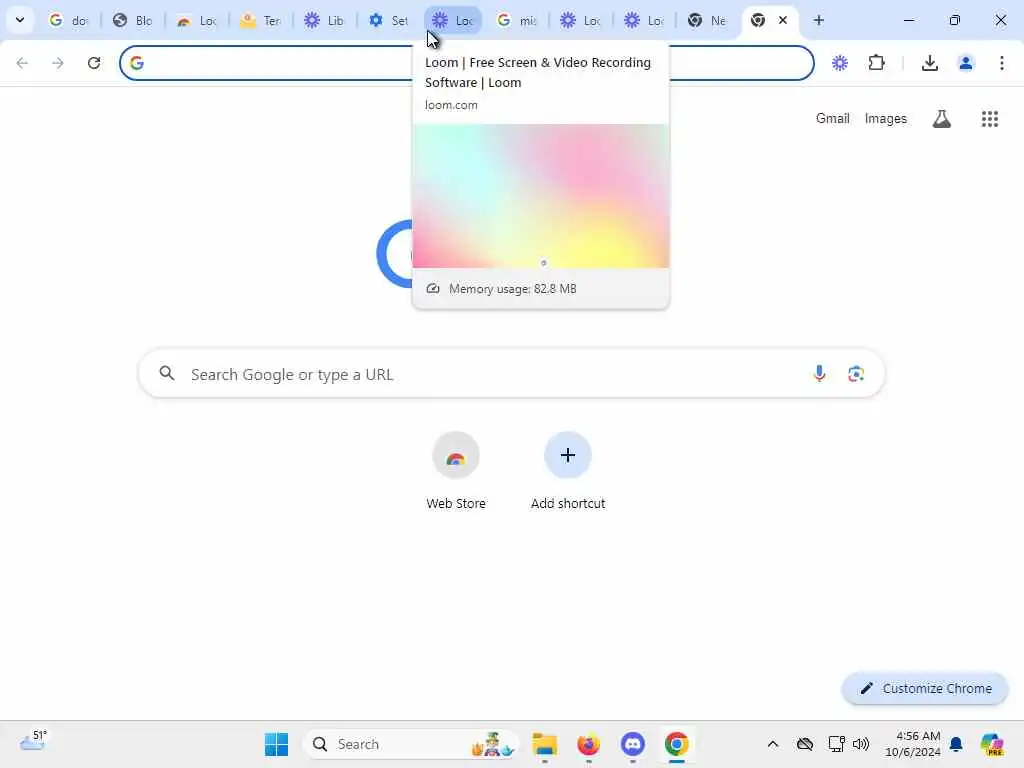Search by image with Google Lens
The width and height of the screenshot is (1024, 768).
point(856,374)
